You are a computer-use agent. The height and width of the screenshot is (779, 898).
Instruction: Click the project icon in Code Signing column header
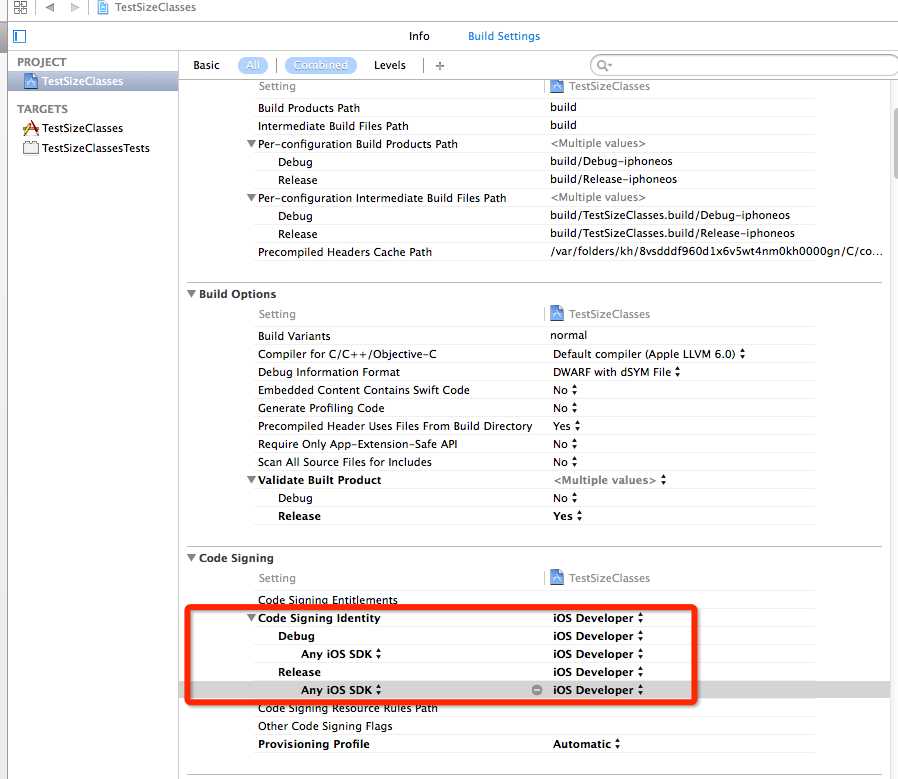click(557, 577)
